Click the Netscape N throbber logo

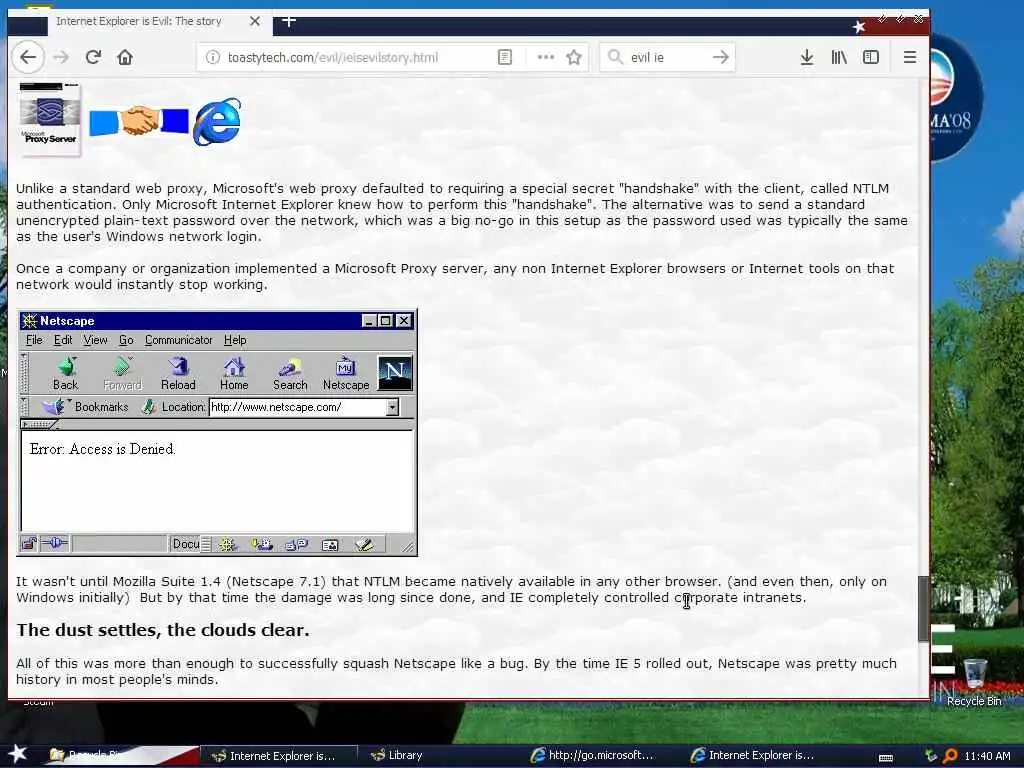395,373
